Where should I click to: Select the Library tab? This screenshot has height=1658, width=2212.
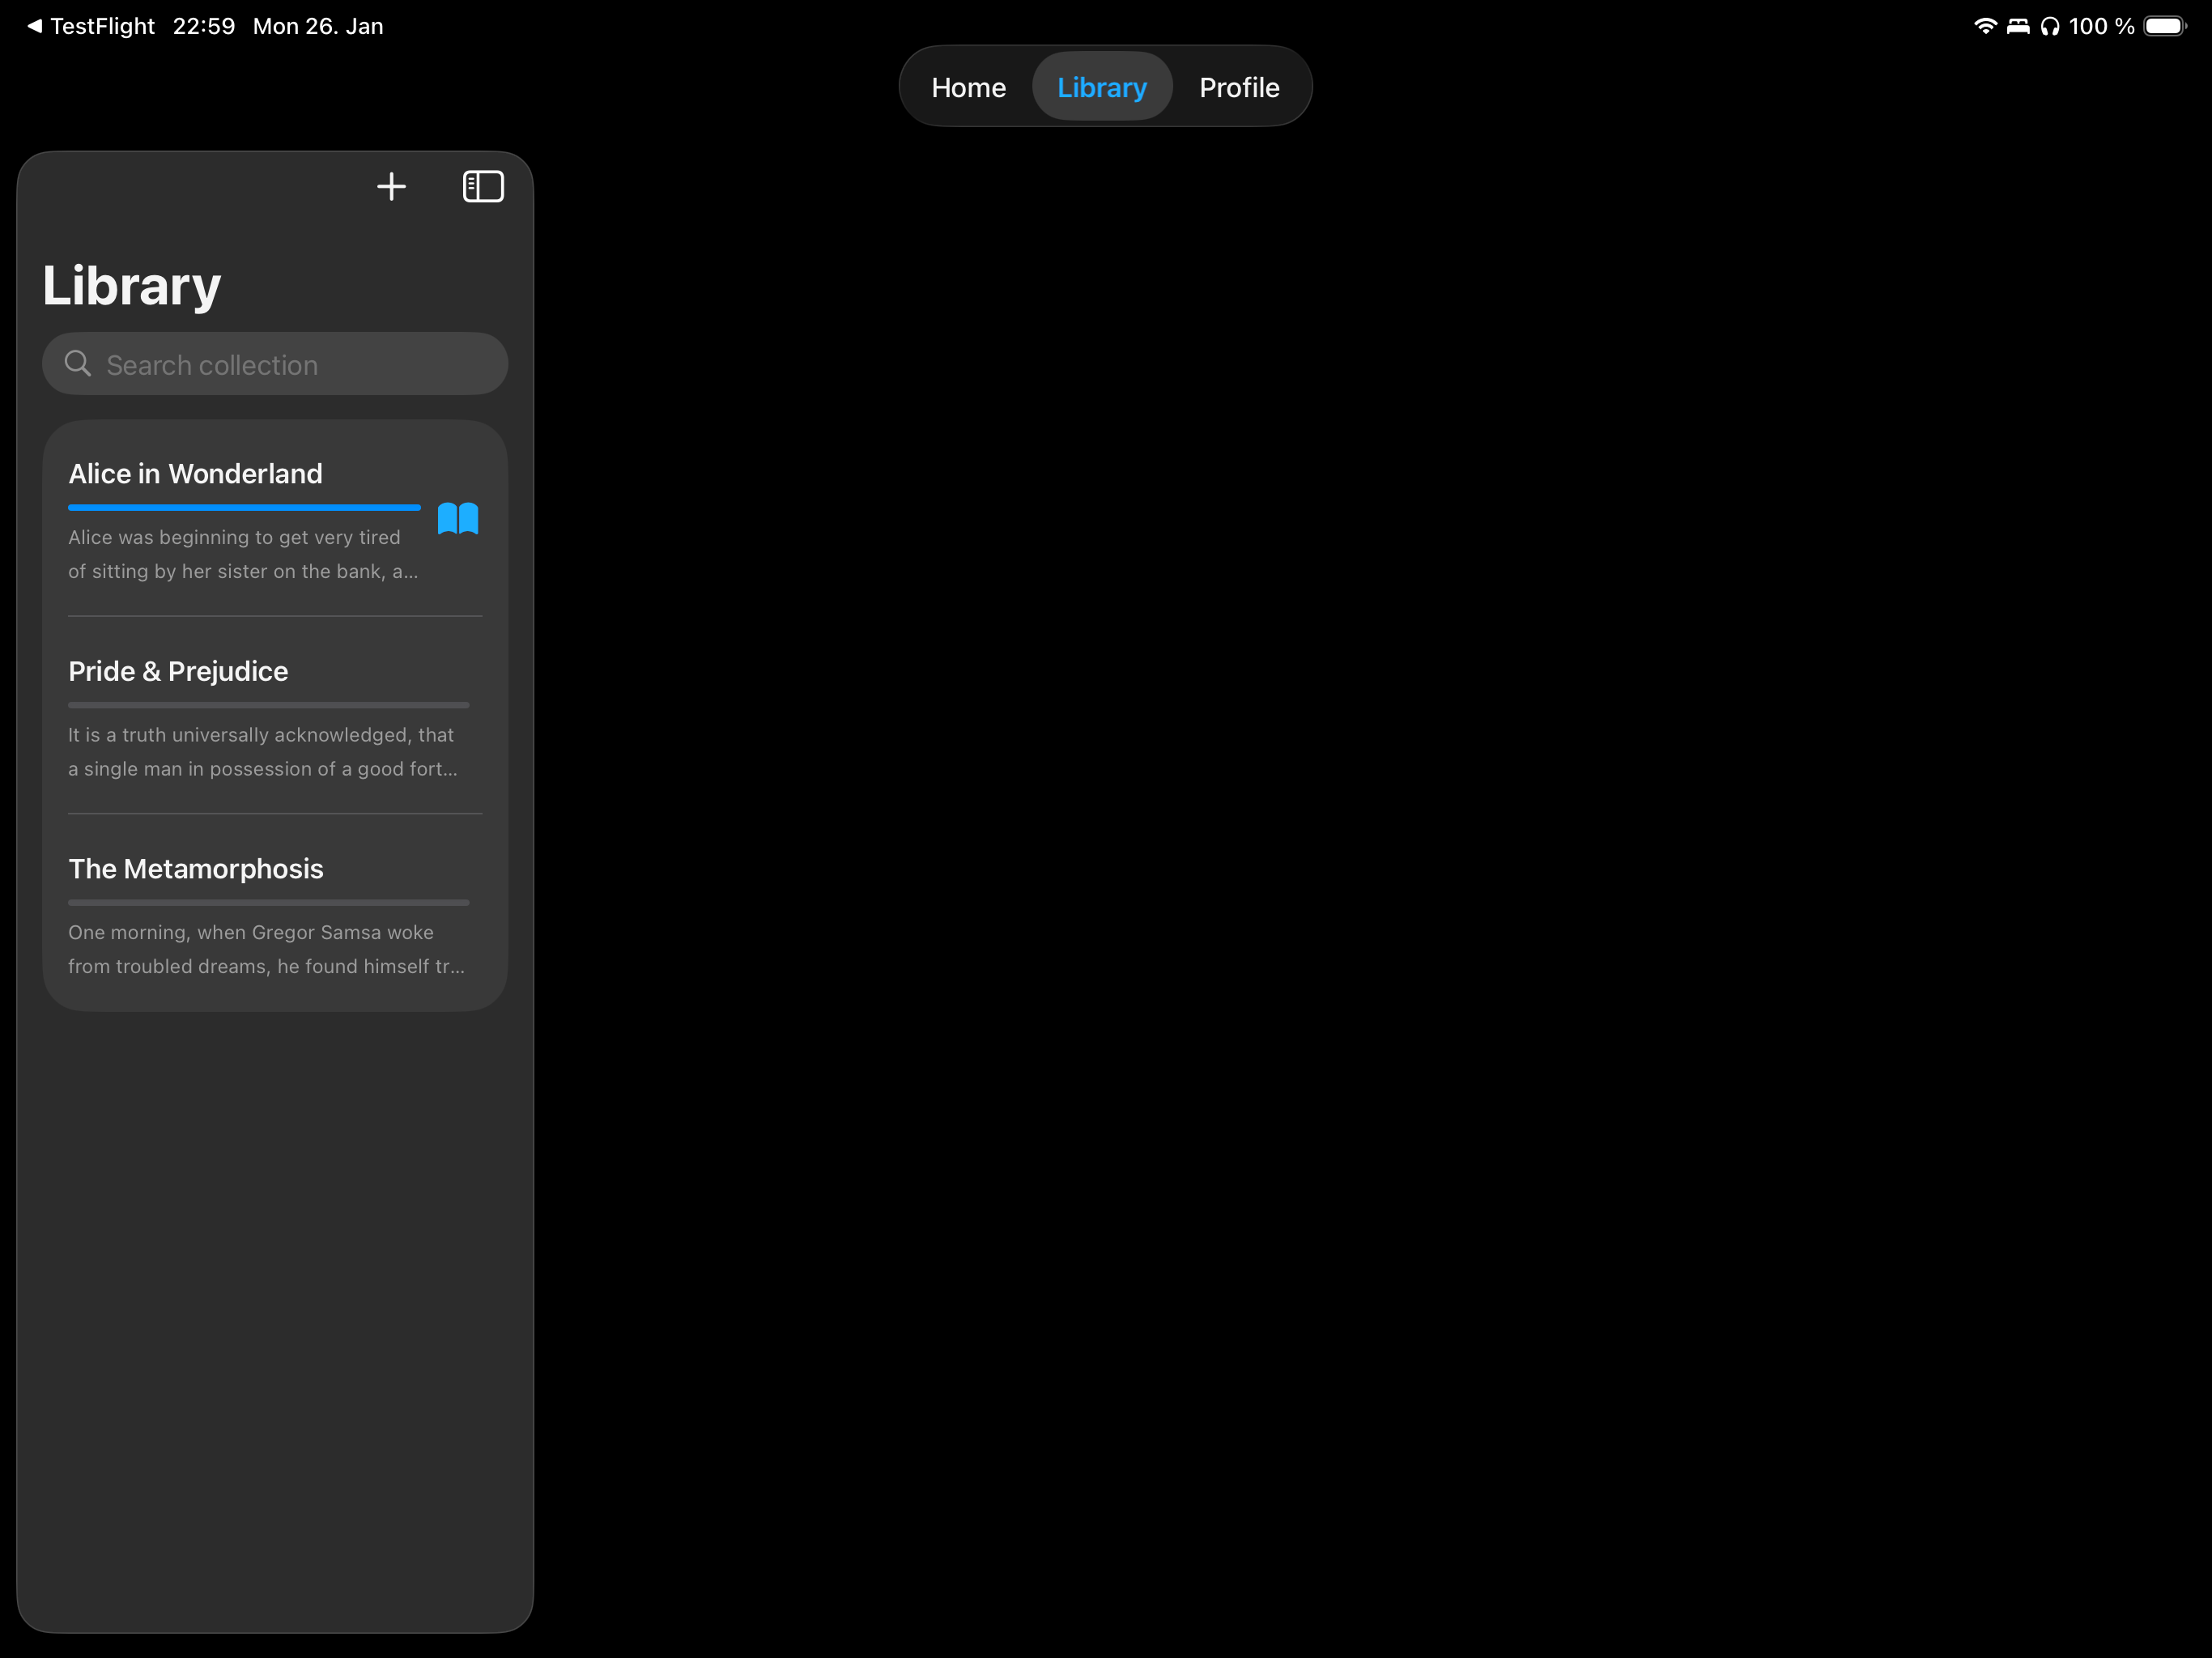(x=1102, y=87)
